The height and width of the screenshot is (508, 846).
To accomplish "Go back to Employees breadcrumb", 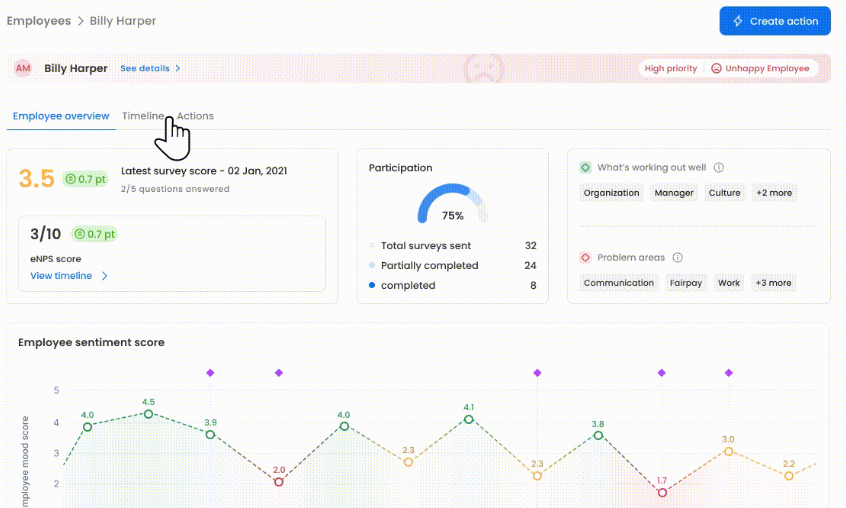I will click(x=39, y=21).
